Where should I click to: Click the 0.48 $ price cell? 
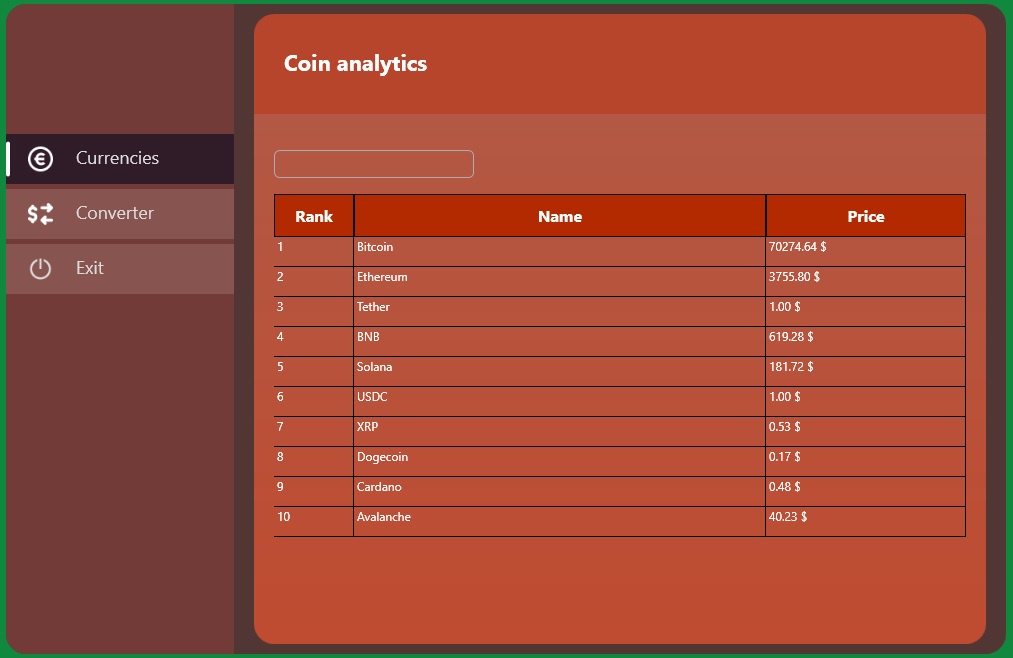tap(866, 491)
